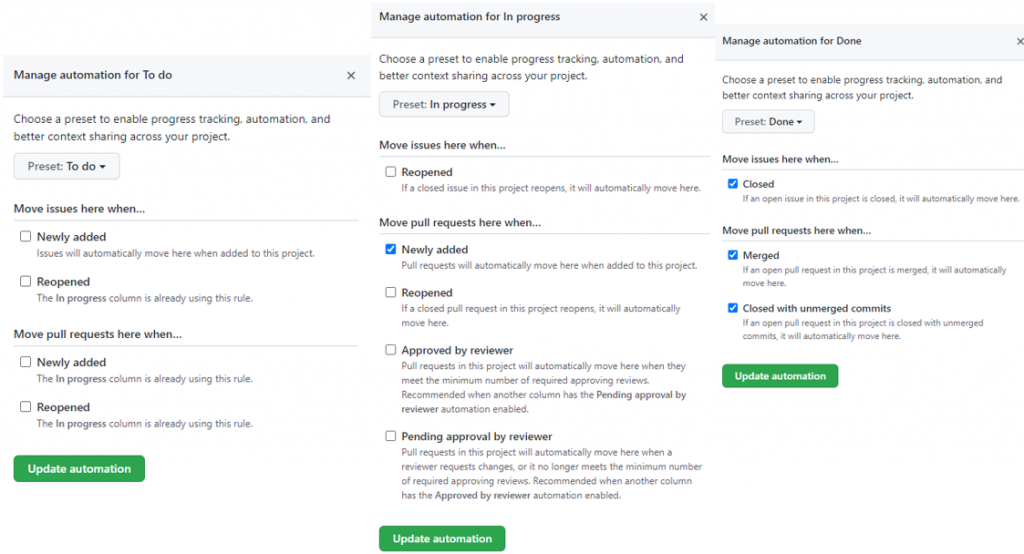The image size is (1024, 554).
Task: Open the Preset: Done dropdown
Action: coord(768,122)
